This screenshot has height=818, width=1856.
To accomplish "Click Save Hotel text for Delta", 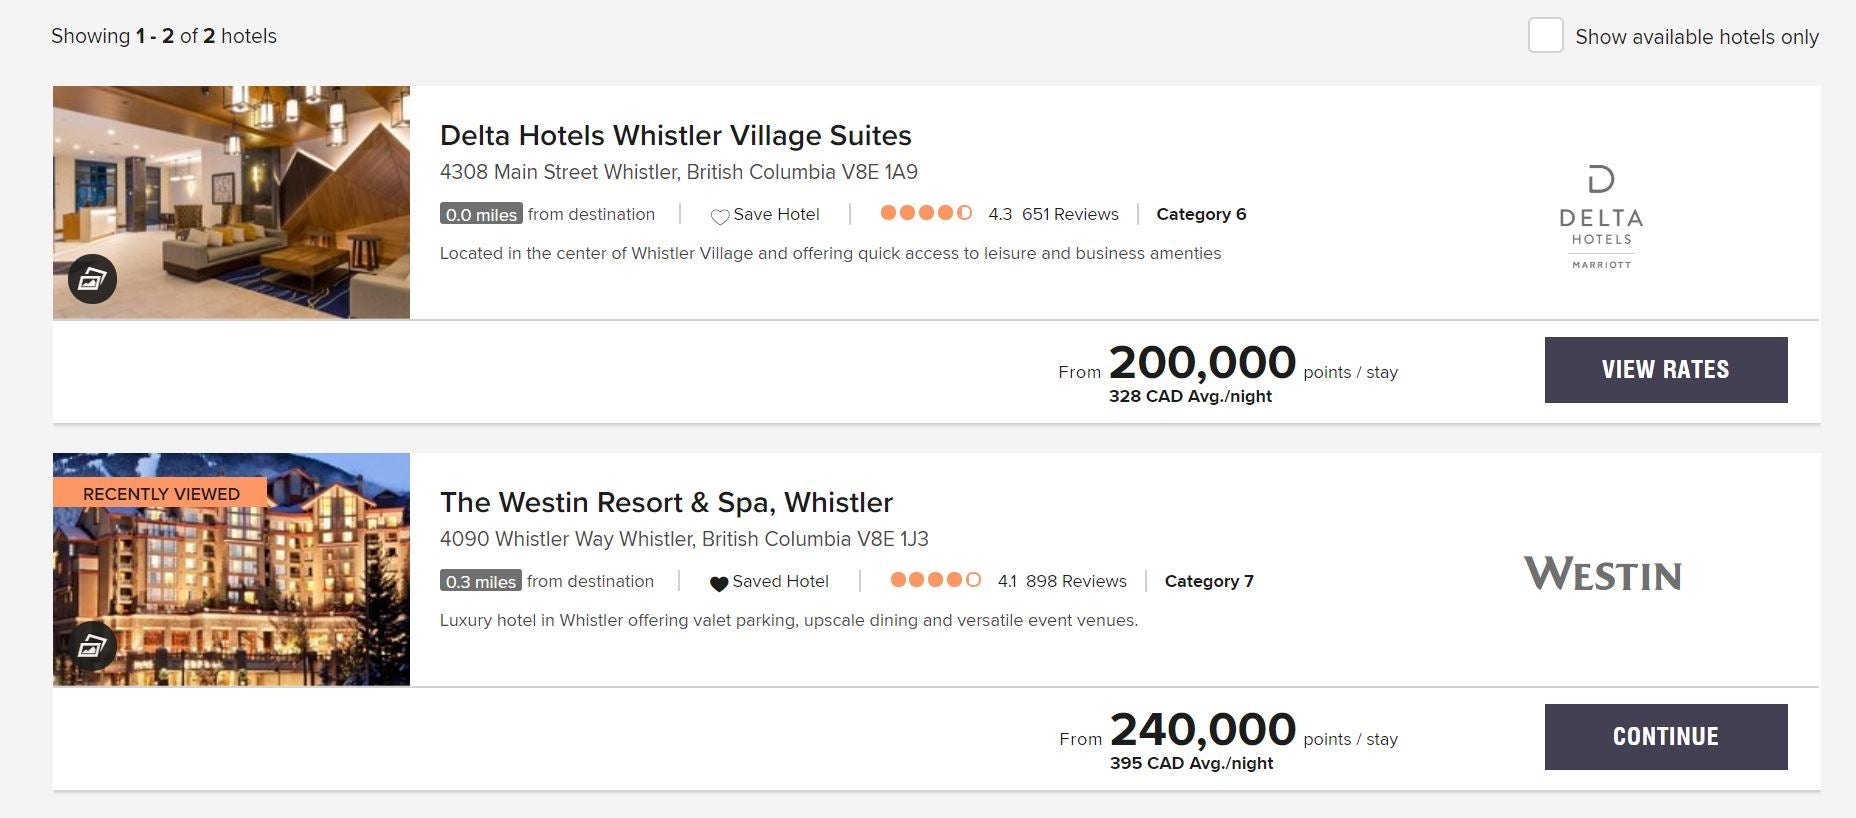I will click(776, 214).
